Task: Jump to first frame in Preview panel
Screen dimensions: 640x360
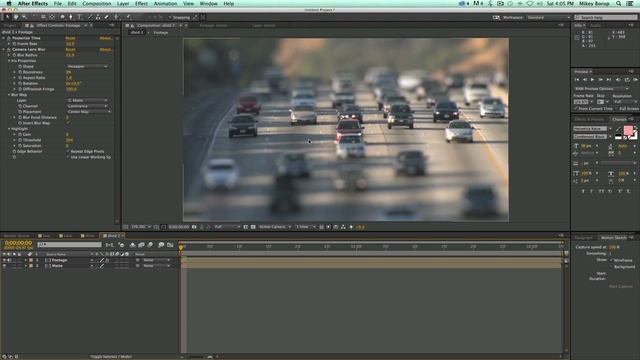Action: click(x=577, y=80)
